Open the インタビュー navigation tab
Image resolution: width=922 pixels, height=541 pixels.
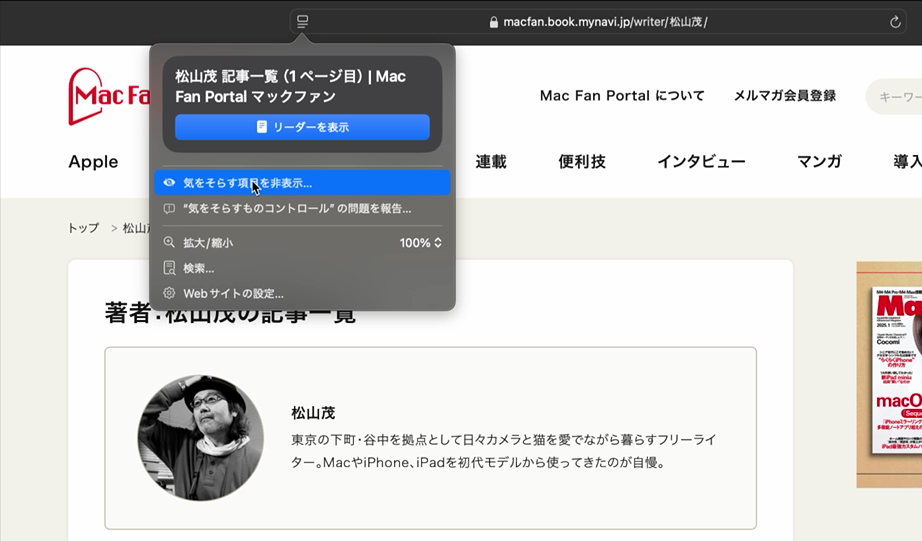point(701,162)
